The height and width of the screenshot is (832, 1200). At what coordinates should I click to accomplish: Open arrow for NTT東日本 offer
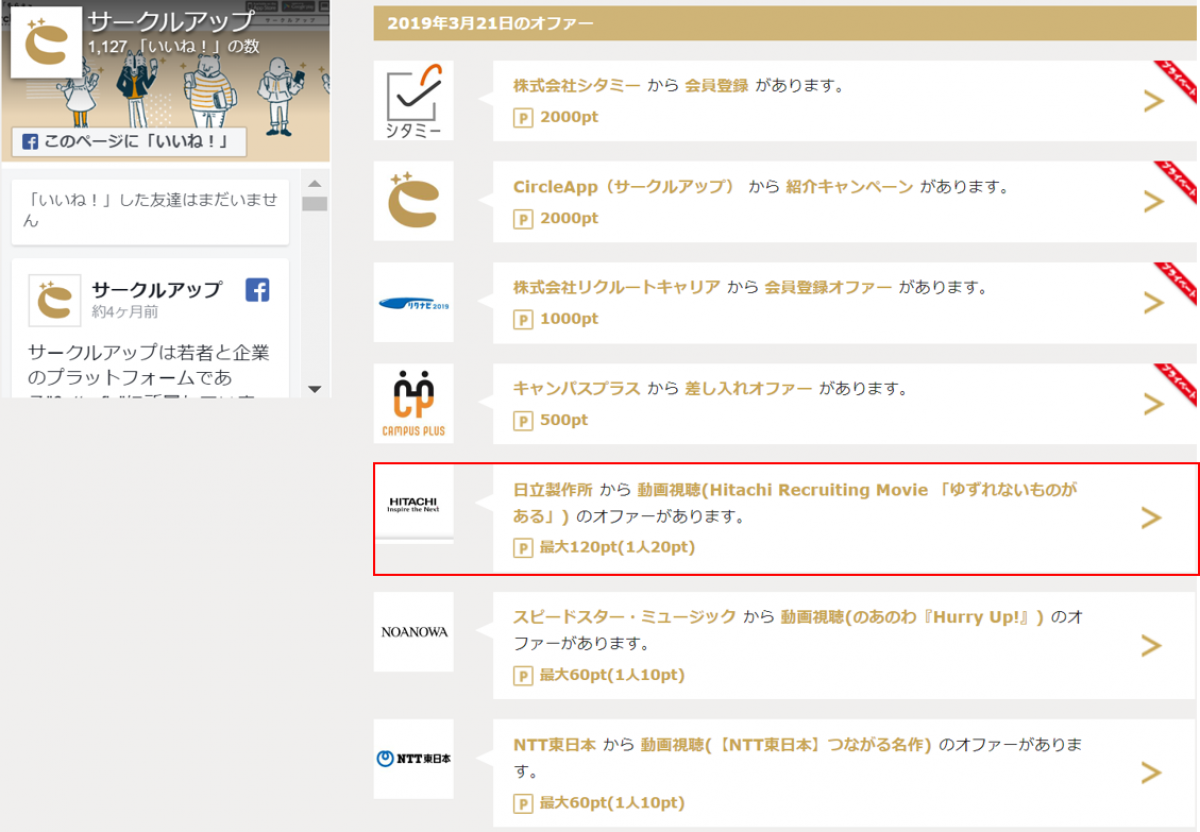1152,772
